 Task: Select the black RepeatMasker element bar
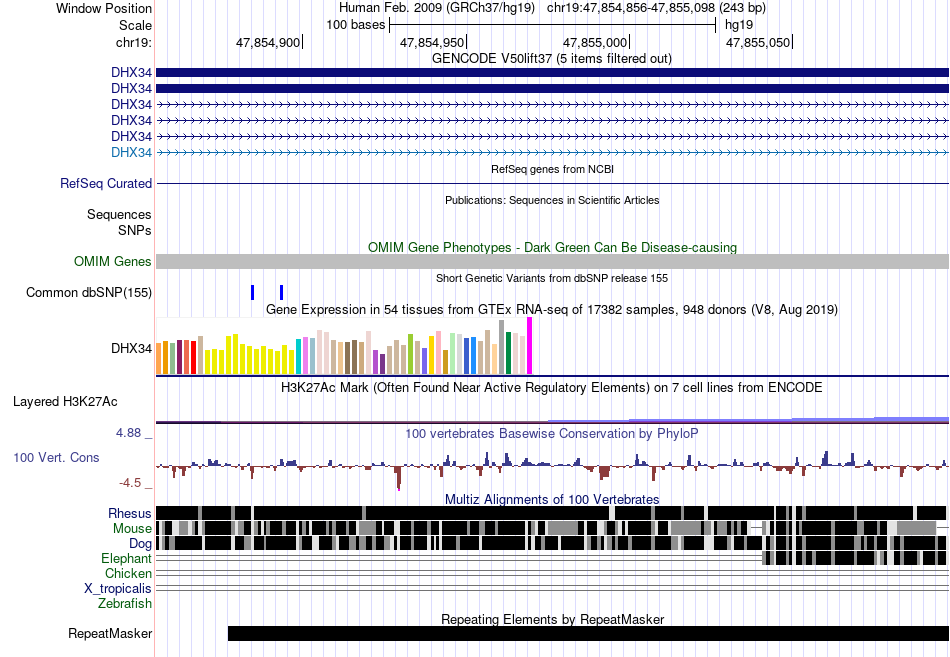coord(588,633)
